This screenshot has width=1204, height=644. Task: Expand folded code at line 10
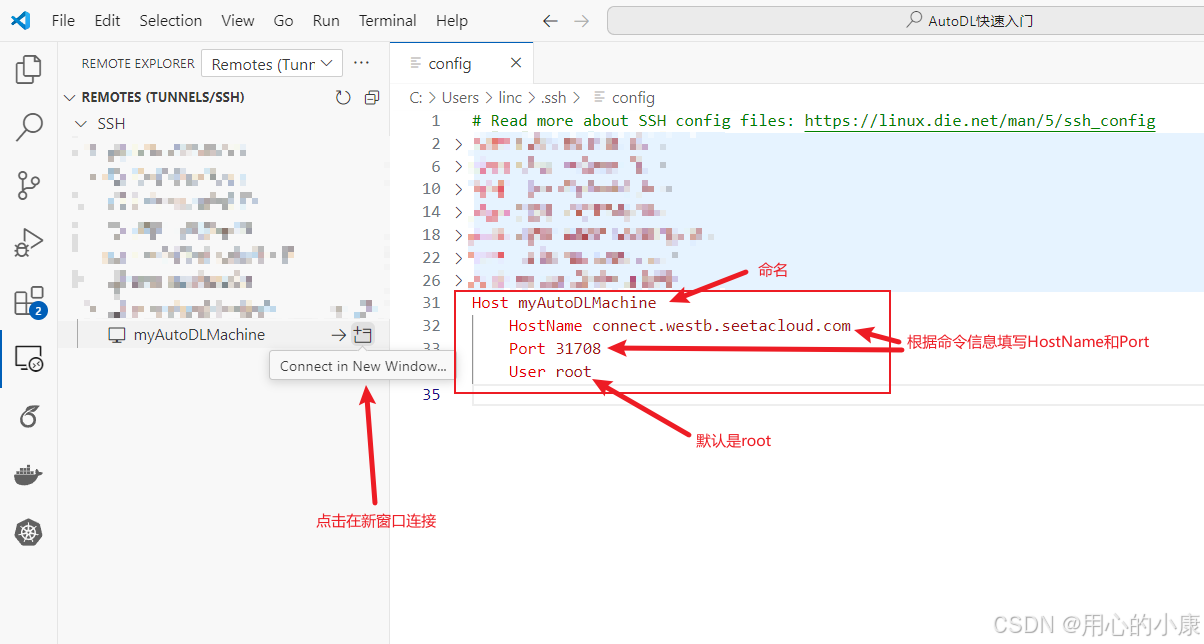pyautogui.click(x=459, y=189)
